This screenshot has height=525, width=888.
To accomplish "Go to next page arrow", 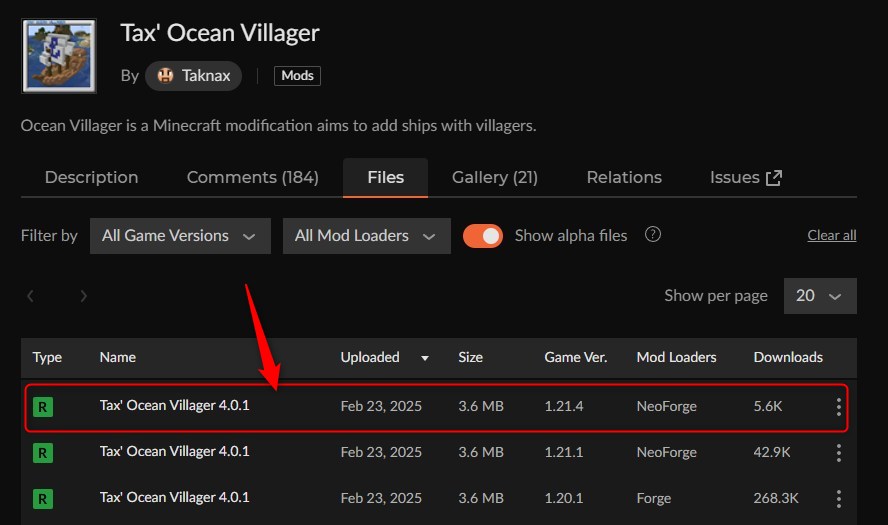I will [x=83, y=296].
